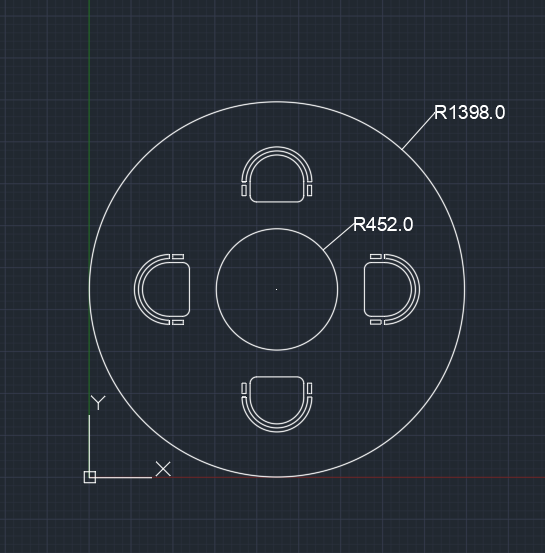Select the leader line of the R1398.0 dimension
Screen dimensions: 545x553
point(418,130)
